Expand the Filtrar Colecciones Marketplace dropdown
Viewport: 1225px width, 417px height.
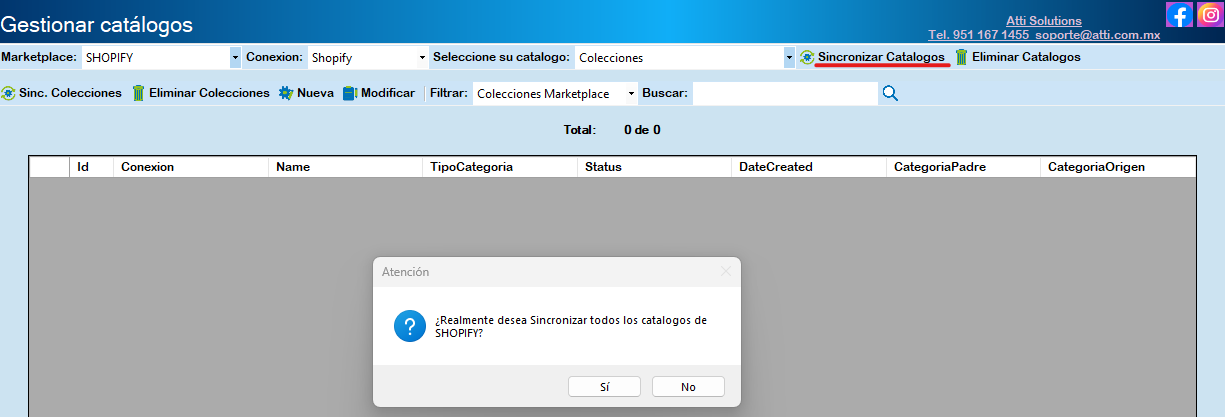click(x=631, y=93)
